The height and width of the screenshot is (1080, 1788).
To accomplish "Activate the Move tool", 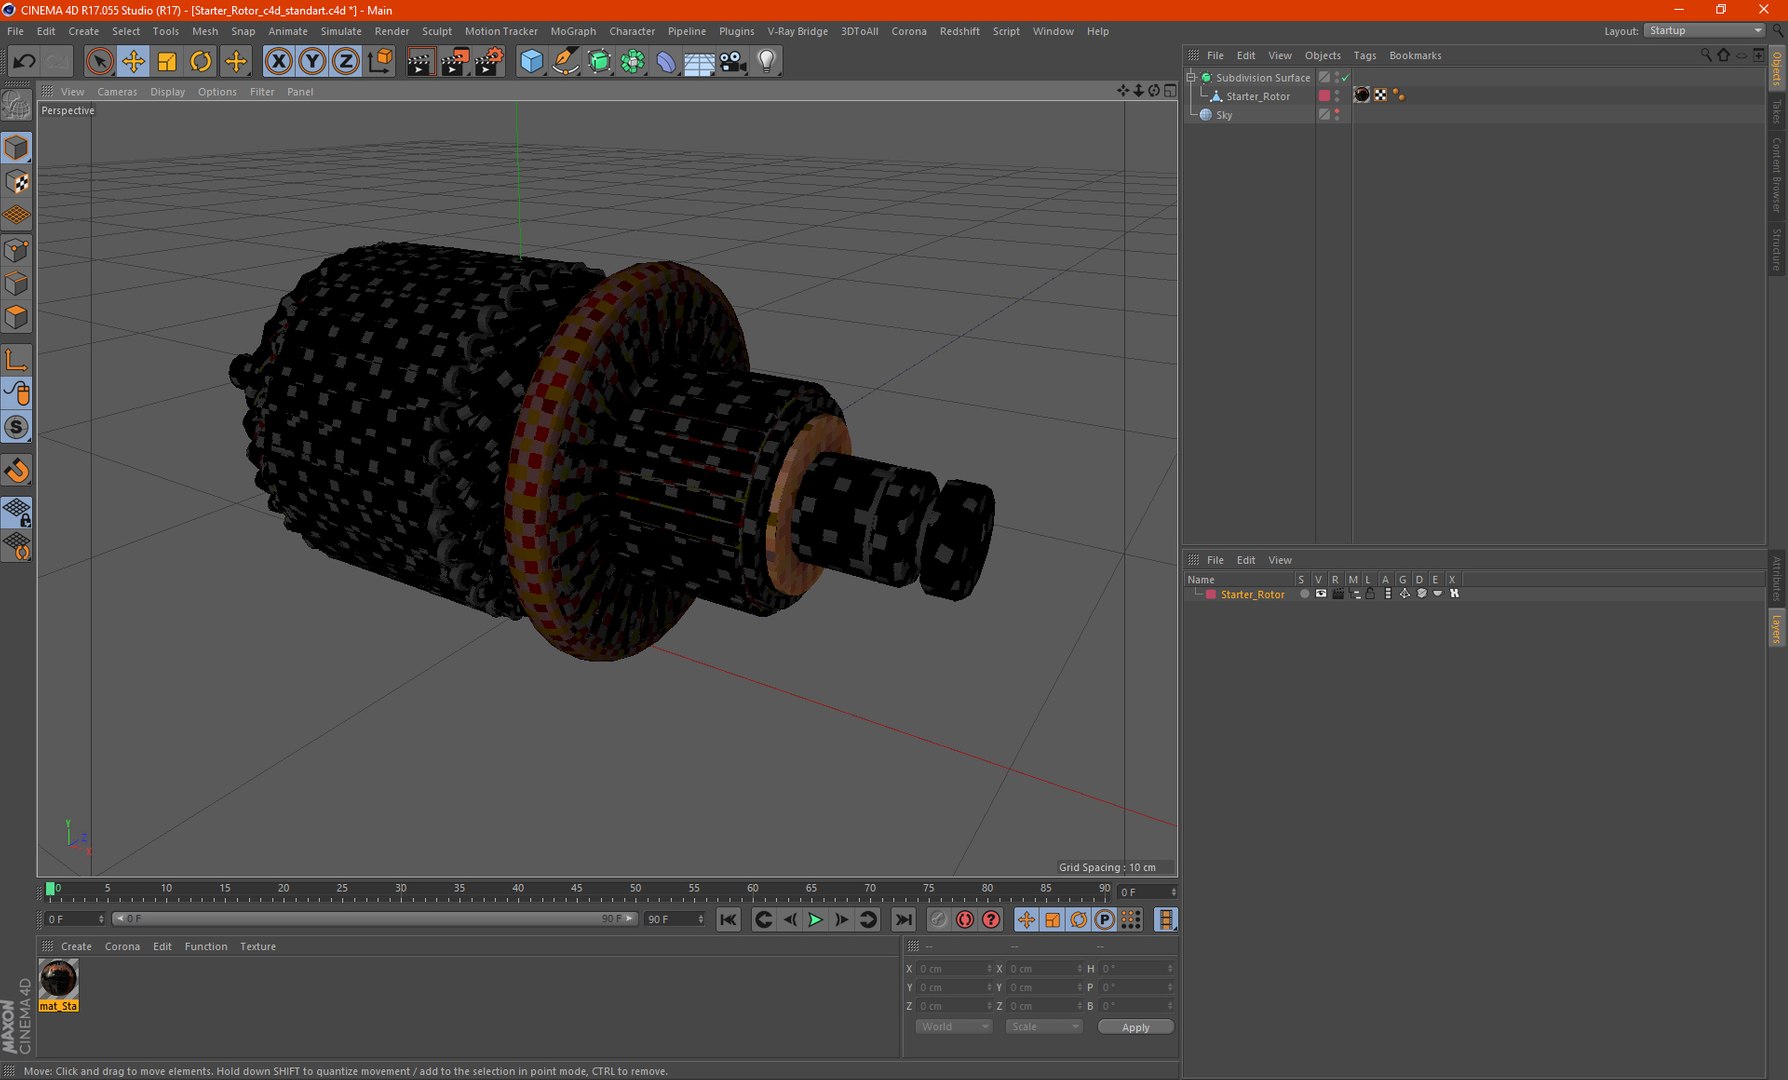I will pos(133,61).
